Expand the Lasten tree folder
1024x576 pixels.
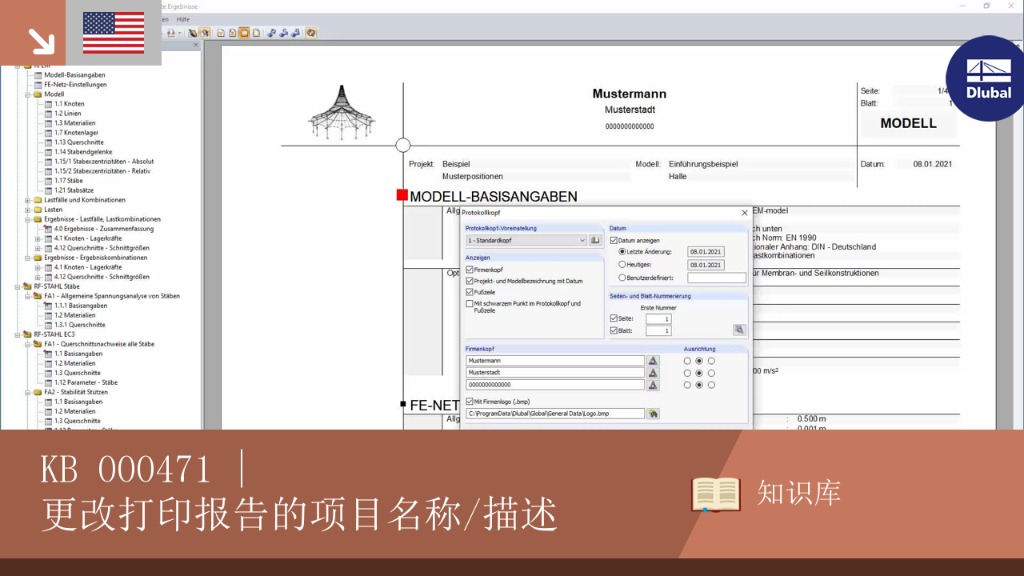click(x=28, y=210)
